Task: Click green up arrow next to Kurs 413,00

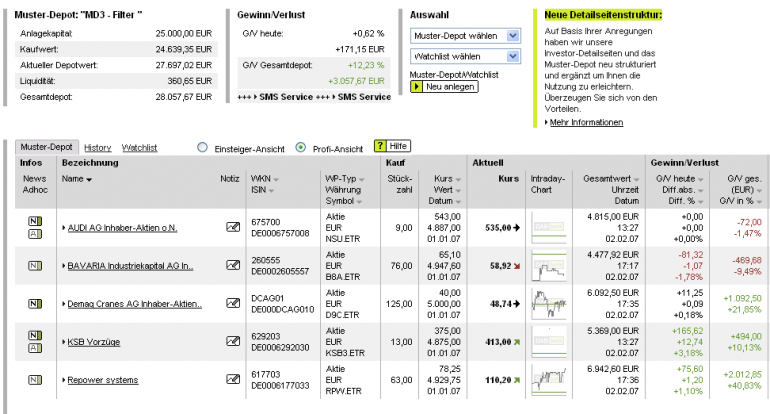Action: (x=517, y=342)
